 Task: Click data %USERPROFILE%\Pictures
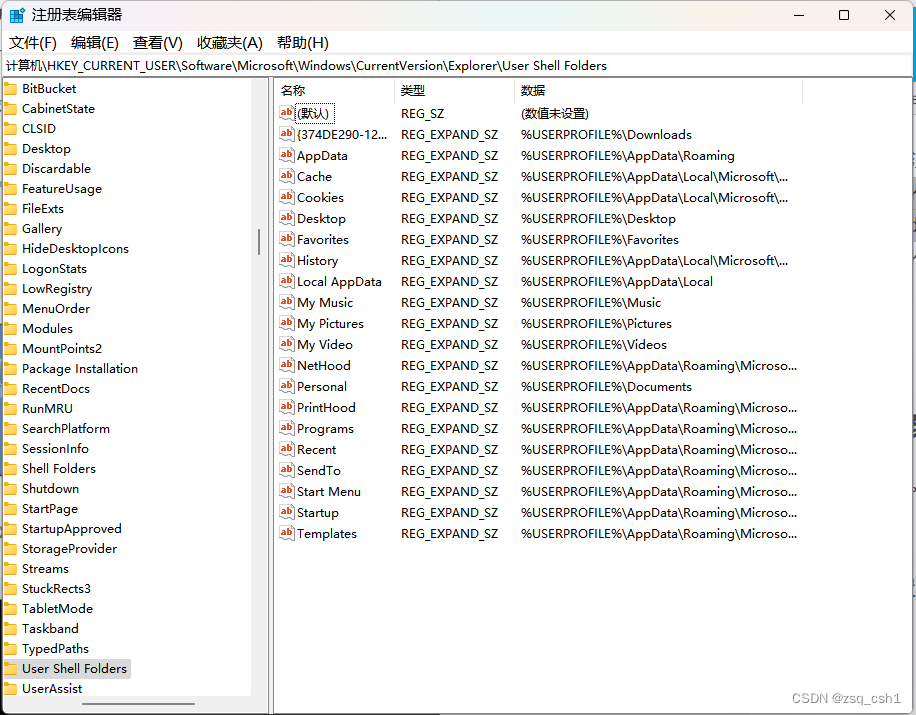[x=596, y=324]
